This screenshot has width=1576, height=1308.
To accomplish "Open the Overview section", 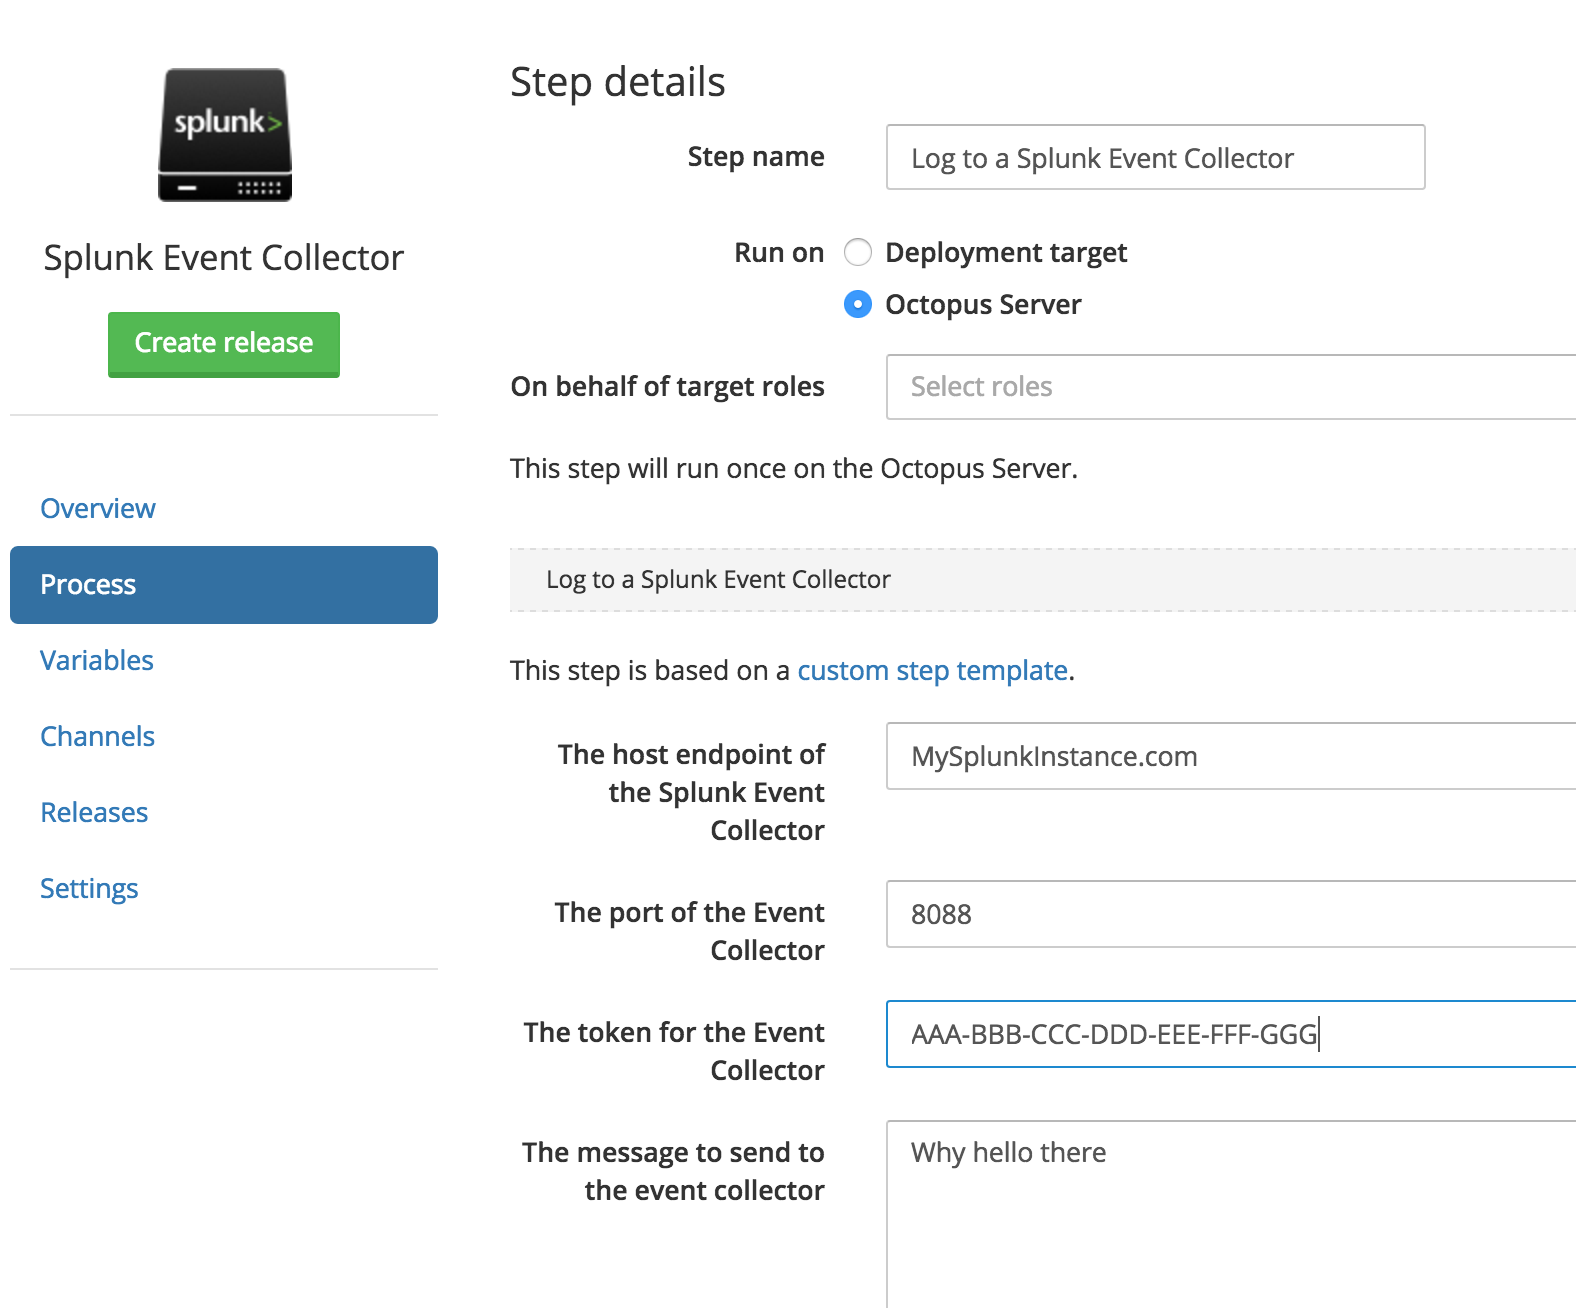I will click(x=98, y=508).
